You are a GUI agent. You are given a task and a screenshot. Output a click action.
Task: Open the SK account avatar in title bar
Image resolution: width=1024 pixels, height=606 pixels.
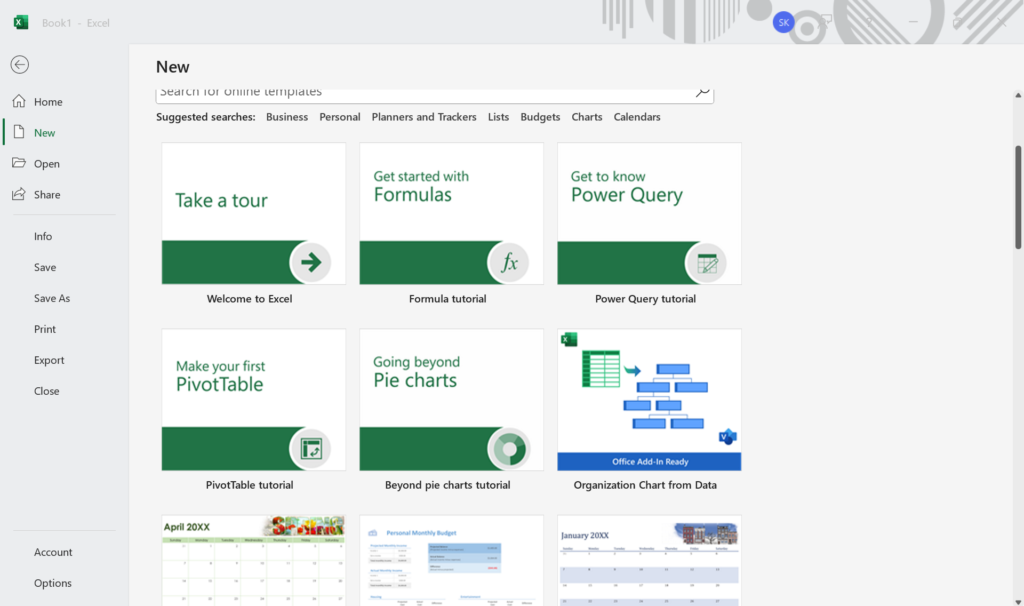click(x=783, y=21)
